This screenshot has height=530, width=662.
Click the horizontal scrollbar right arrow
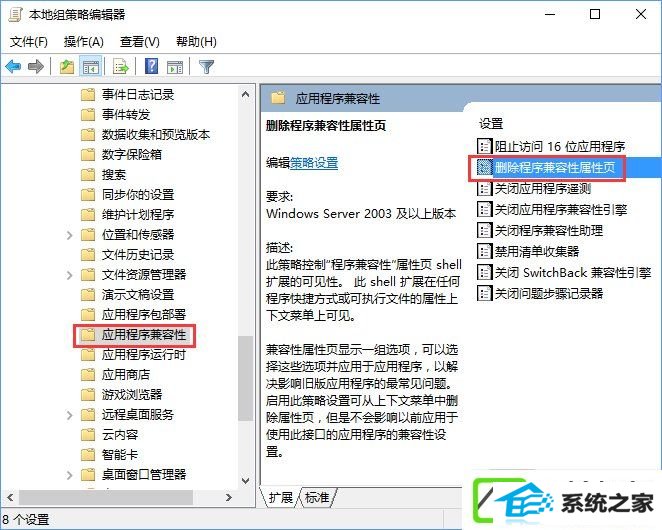tap(228, 497)
